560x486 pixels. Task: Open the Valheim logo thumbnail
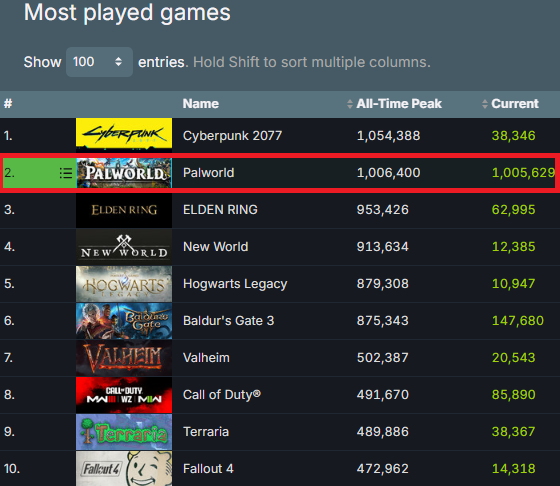coord(124,358)
